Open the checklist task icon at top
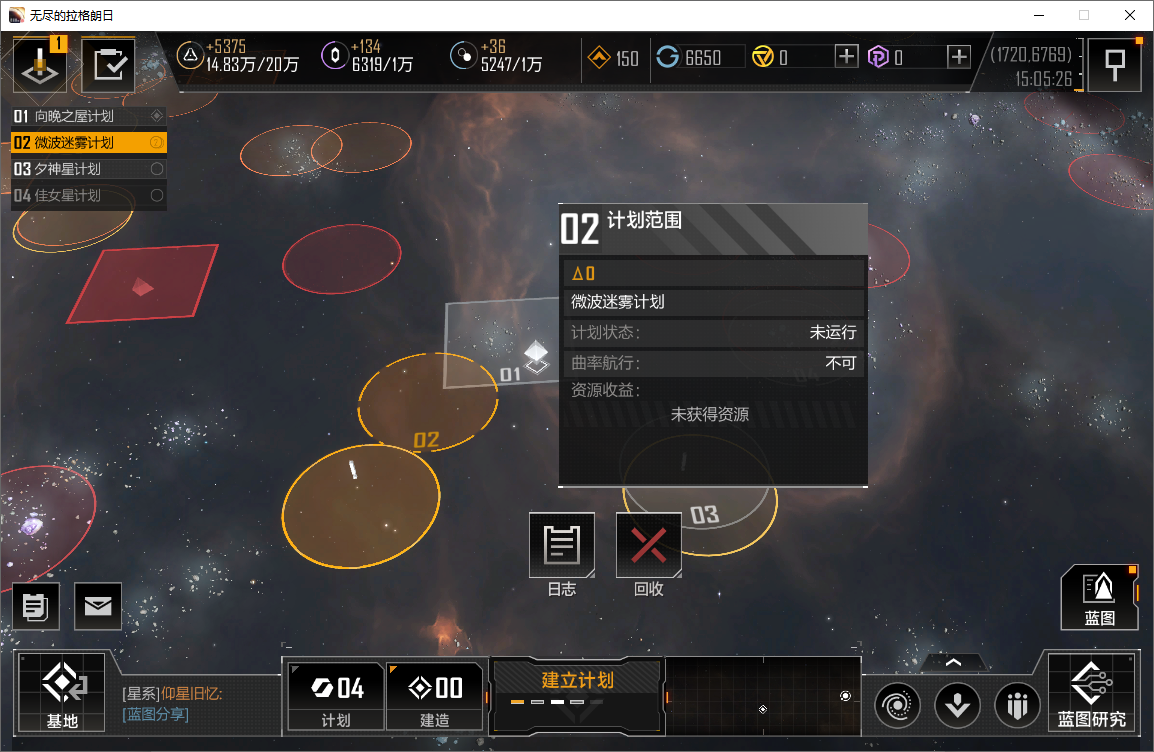This screenshot has width=1154, height=752. pos(109,65)
